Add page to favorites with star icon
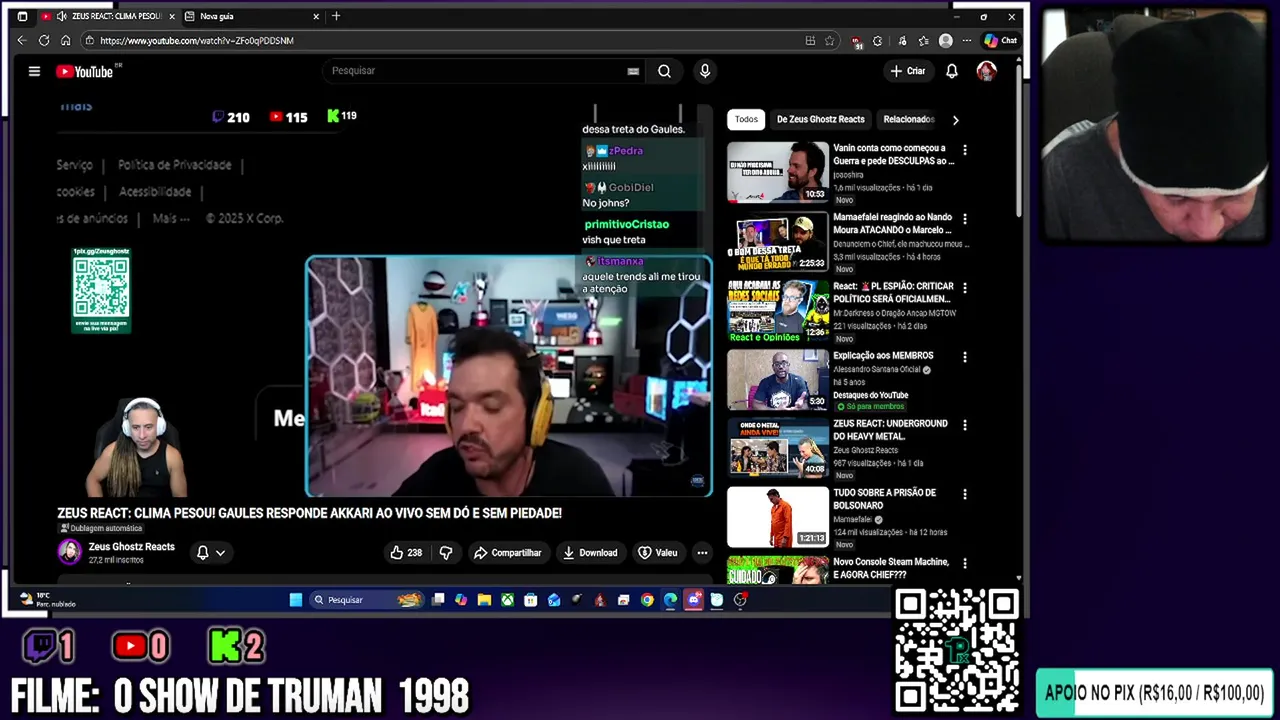Viewport: 1280px width, 720px height. coord(830,40)
